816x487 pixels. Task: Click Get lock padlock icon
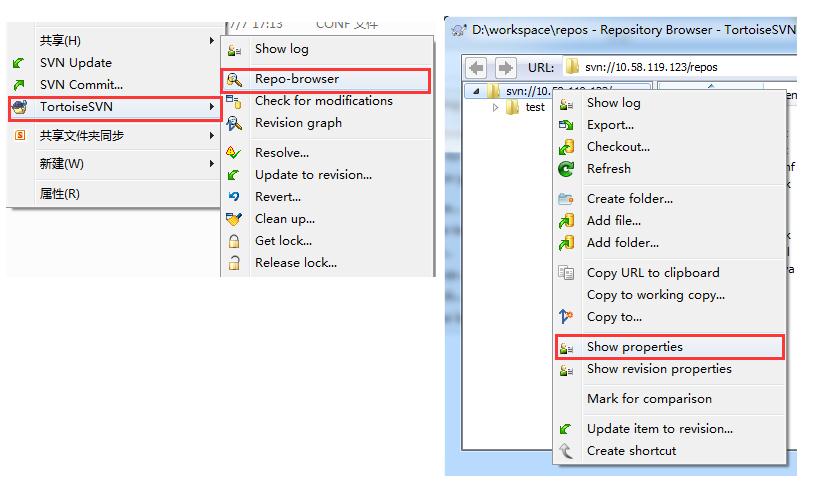[234, 241]
